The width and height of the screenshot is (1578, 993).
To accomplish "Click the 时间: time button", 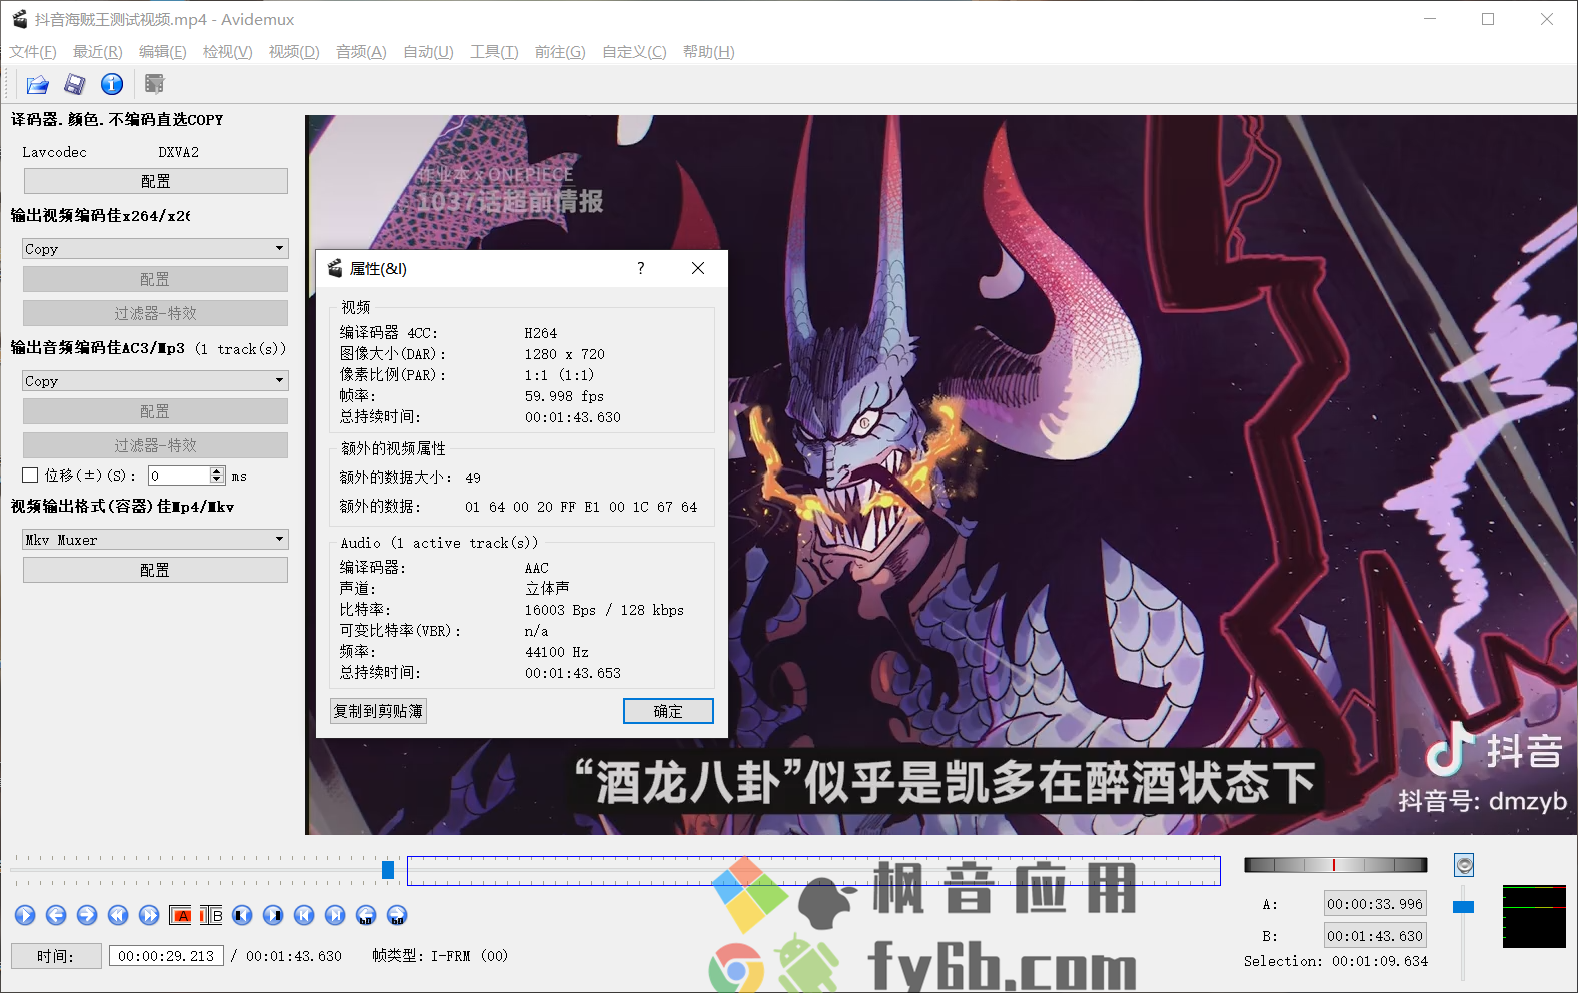I will click(56, 956).
